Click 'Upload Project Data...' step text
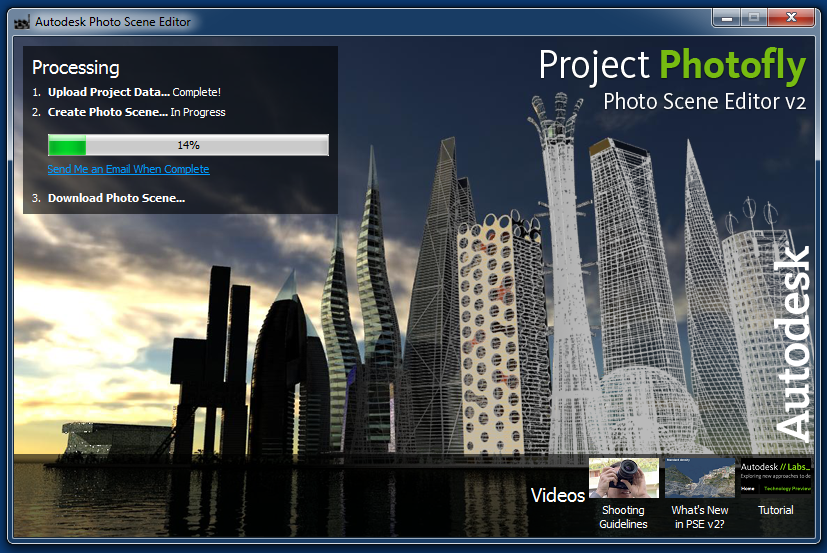The image size is (827, 553). click(109, 92)
